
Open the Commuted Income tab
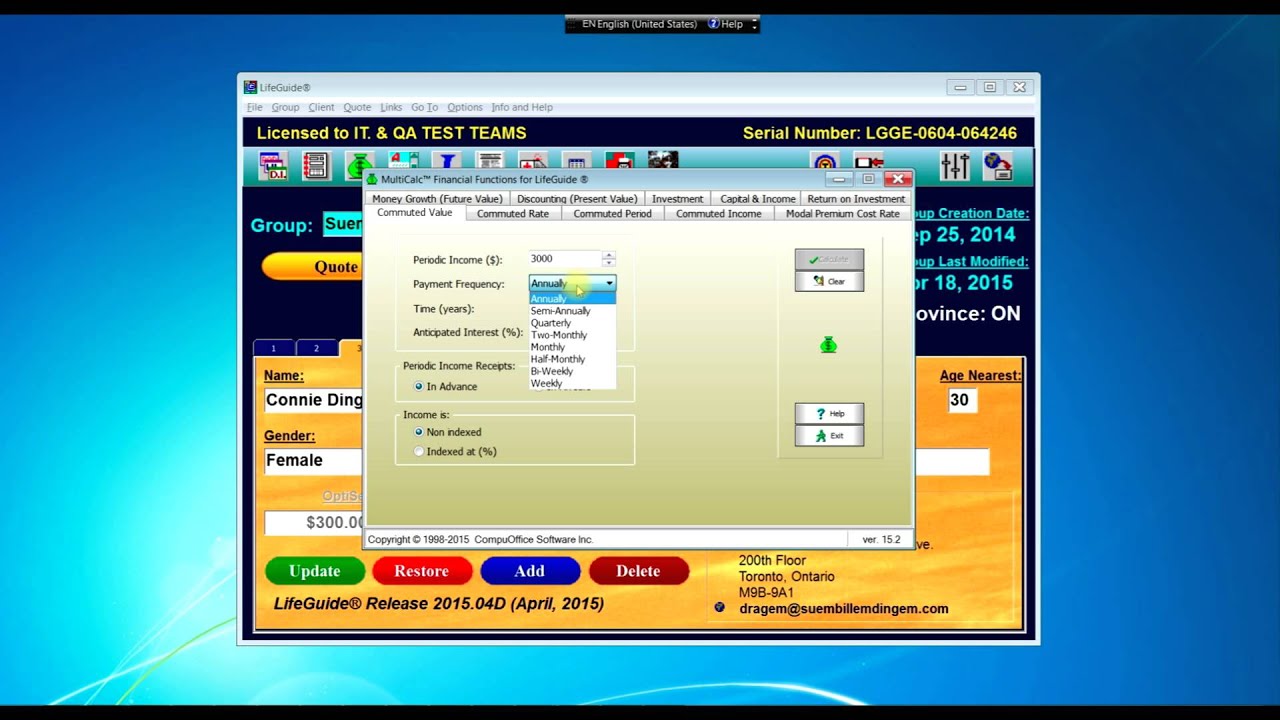(718, 213)
